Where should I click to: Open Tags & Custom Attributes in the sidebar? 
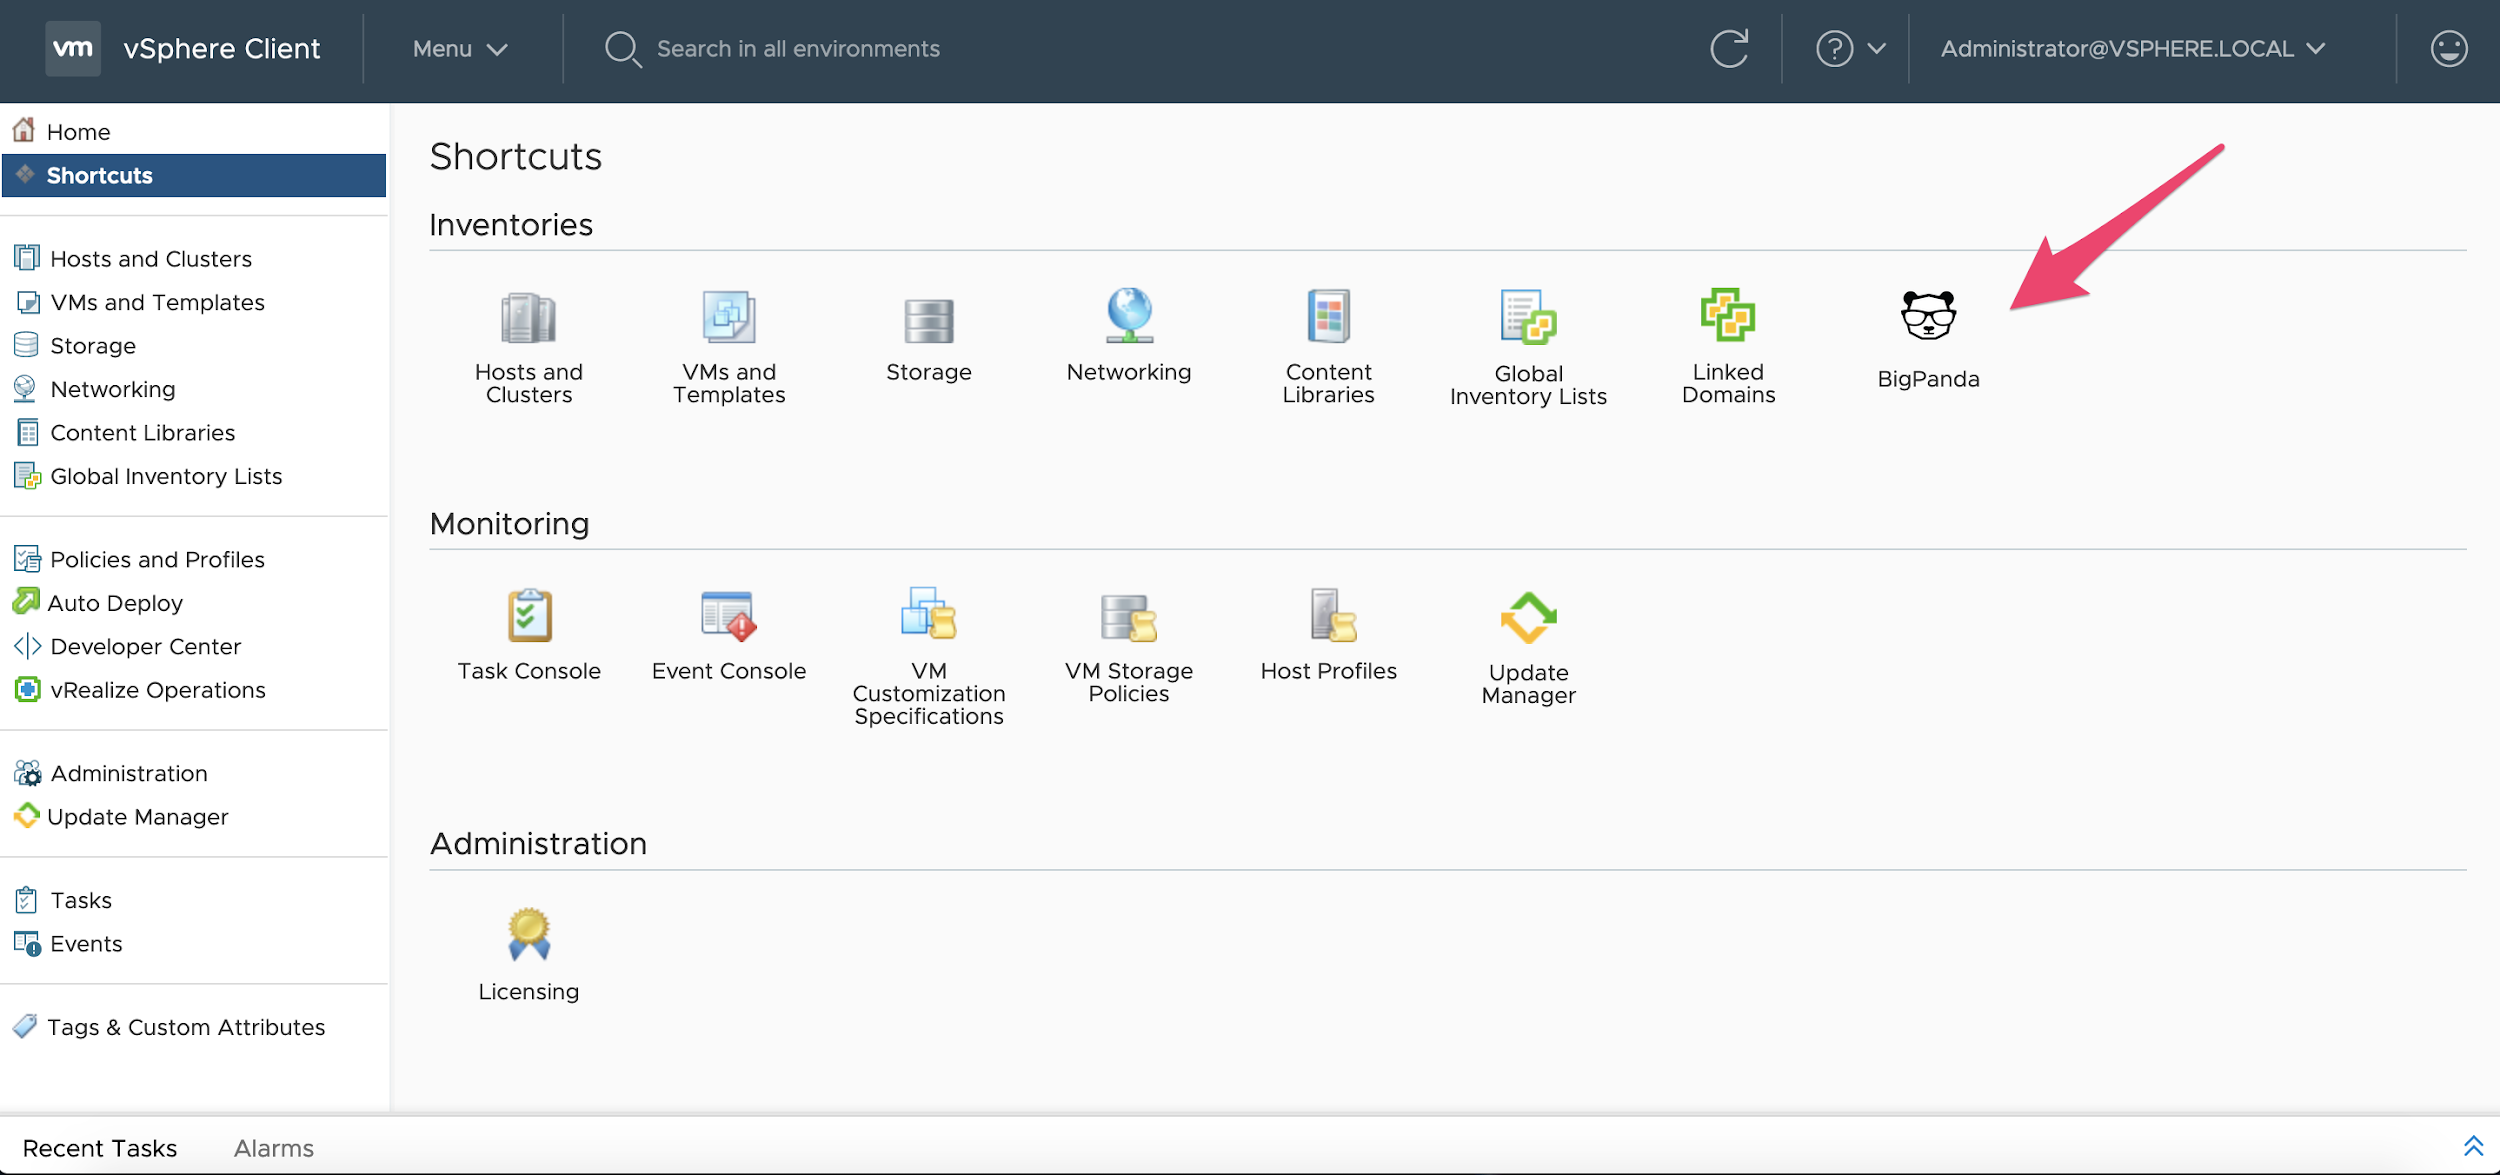pos(185,1027)
